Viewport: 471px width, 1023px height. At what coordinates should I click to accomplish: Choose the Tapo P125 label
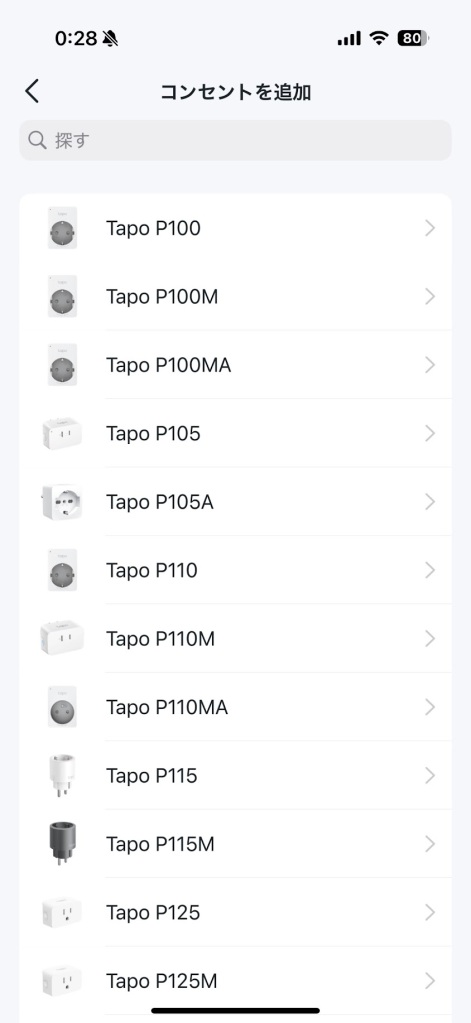[153, 912]
